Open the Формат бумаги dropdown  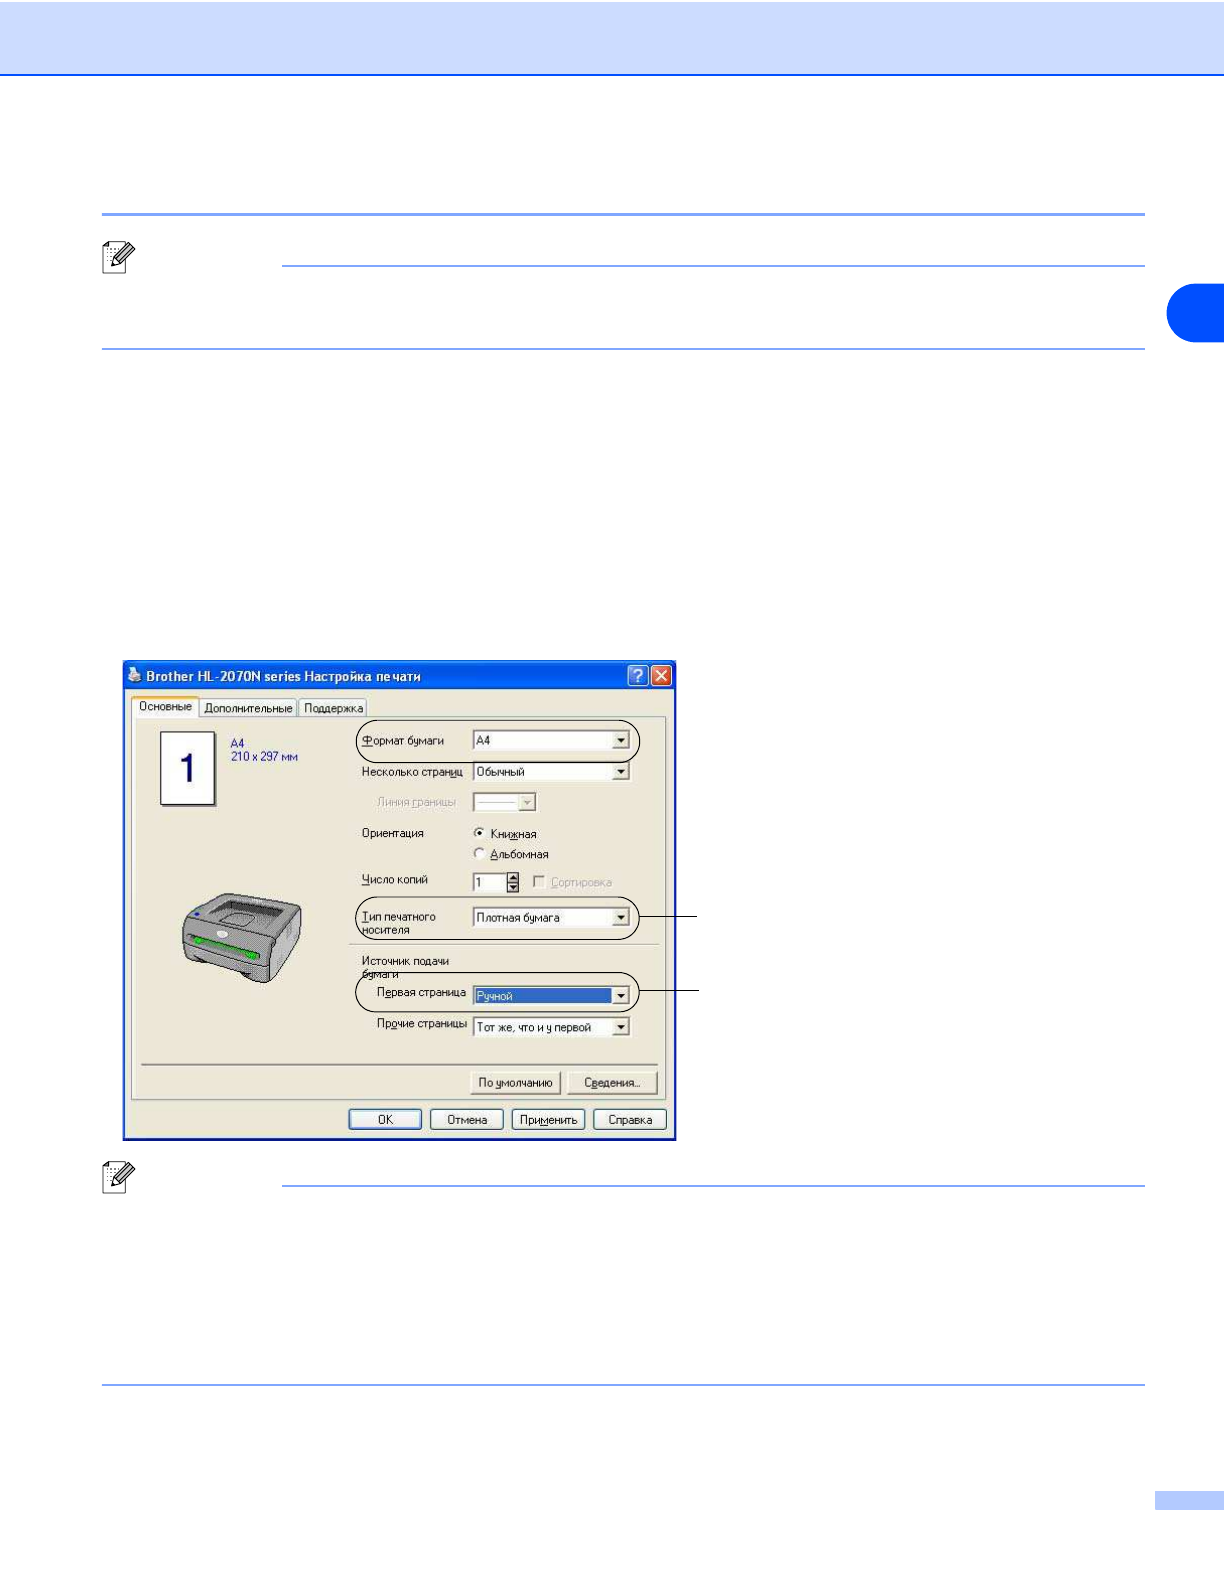[620, 741]
